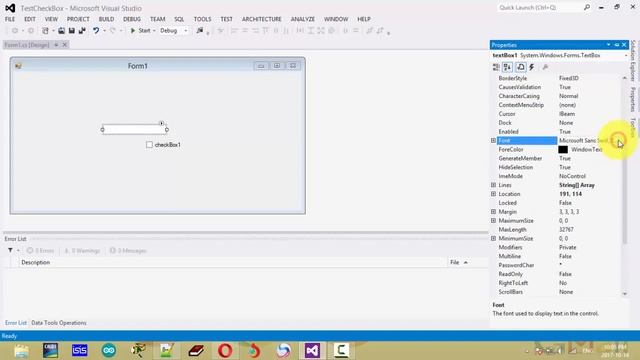The image size is (640, 360).
Task: Open the DEBUG menu
Action: point(132,19)
